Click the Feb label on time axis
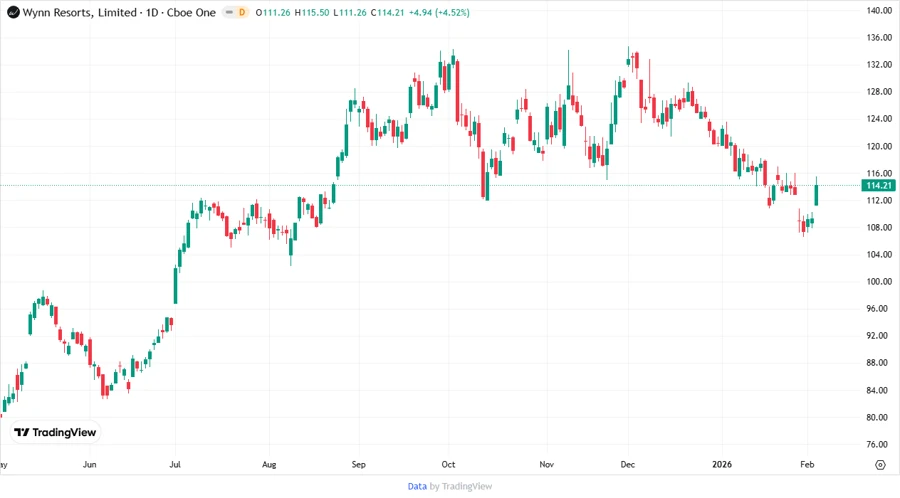The width and height of the screenshot is (900, 498). (x=808, y=465)
